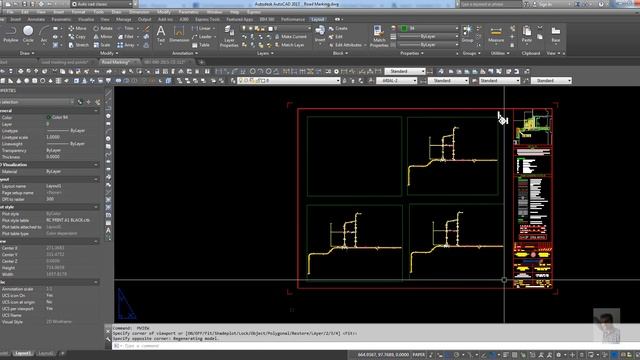Click the Plot style table value
Screen dimensions: 640x360
68,220
